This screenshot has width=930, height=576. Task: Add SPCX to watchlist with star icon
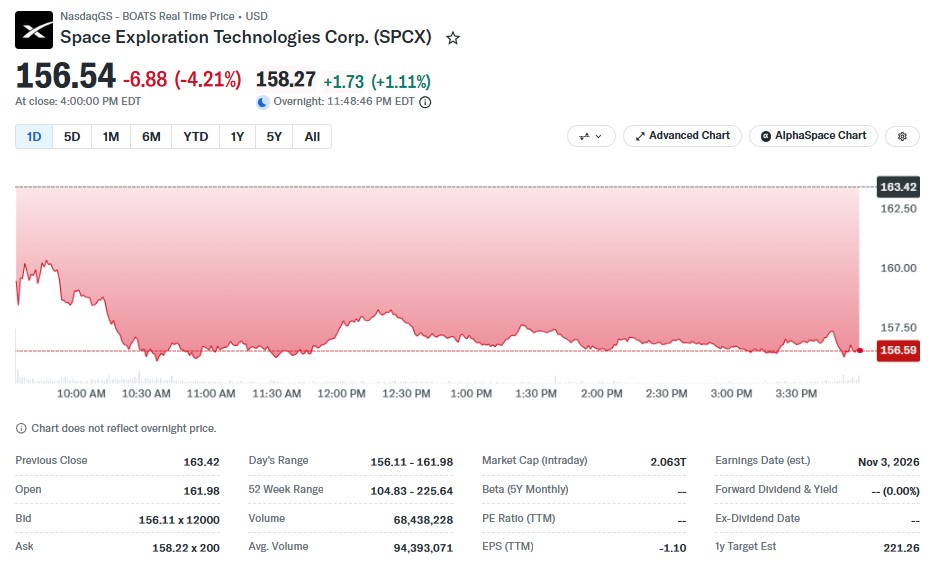tap(453, 39)
